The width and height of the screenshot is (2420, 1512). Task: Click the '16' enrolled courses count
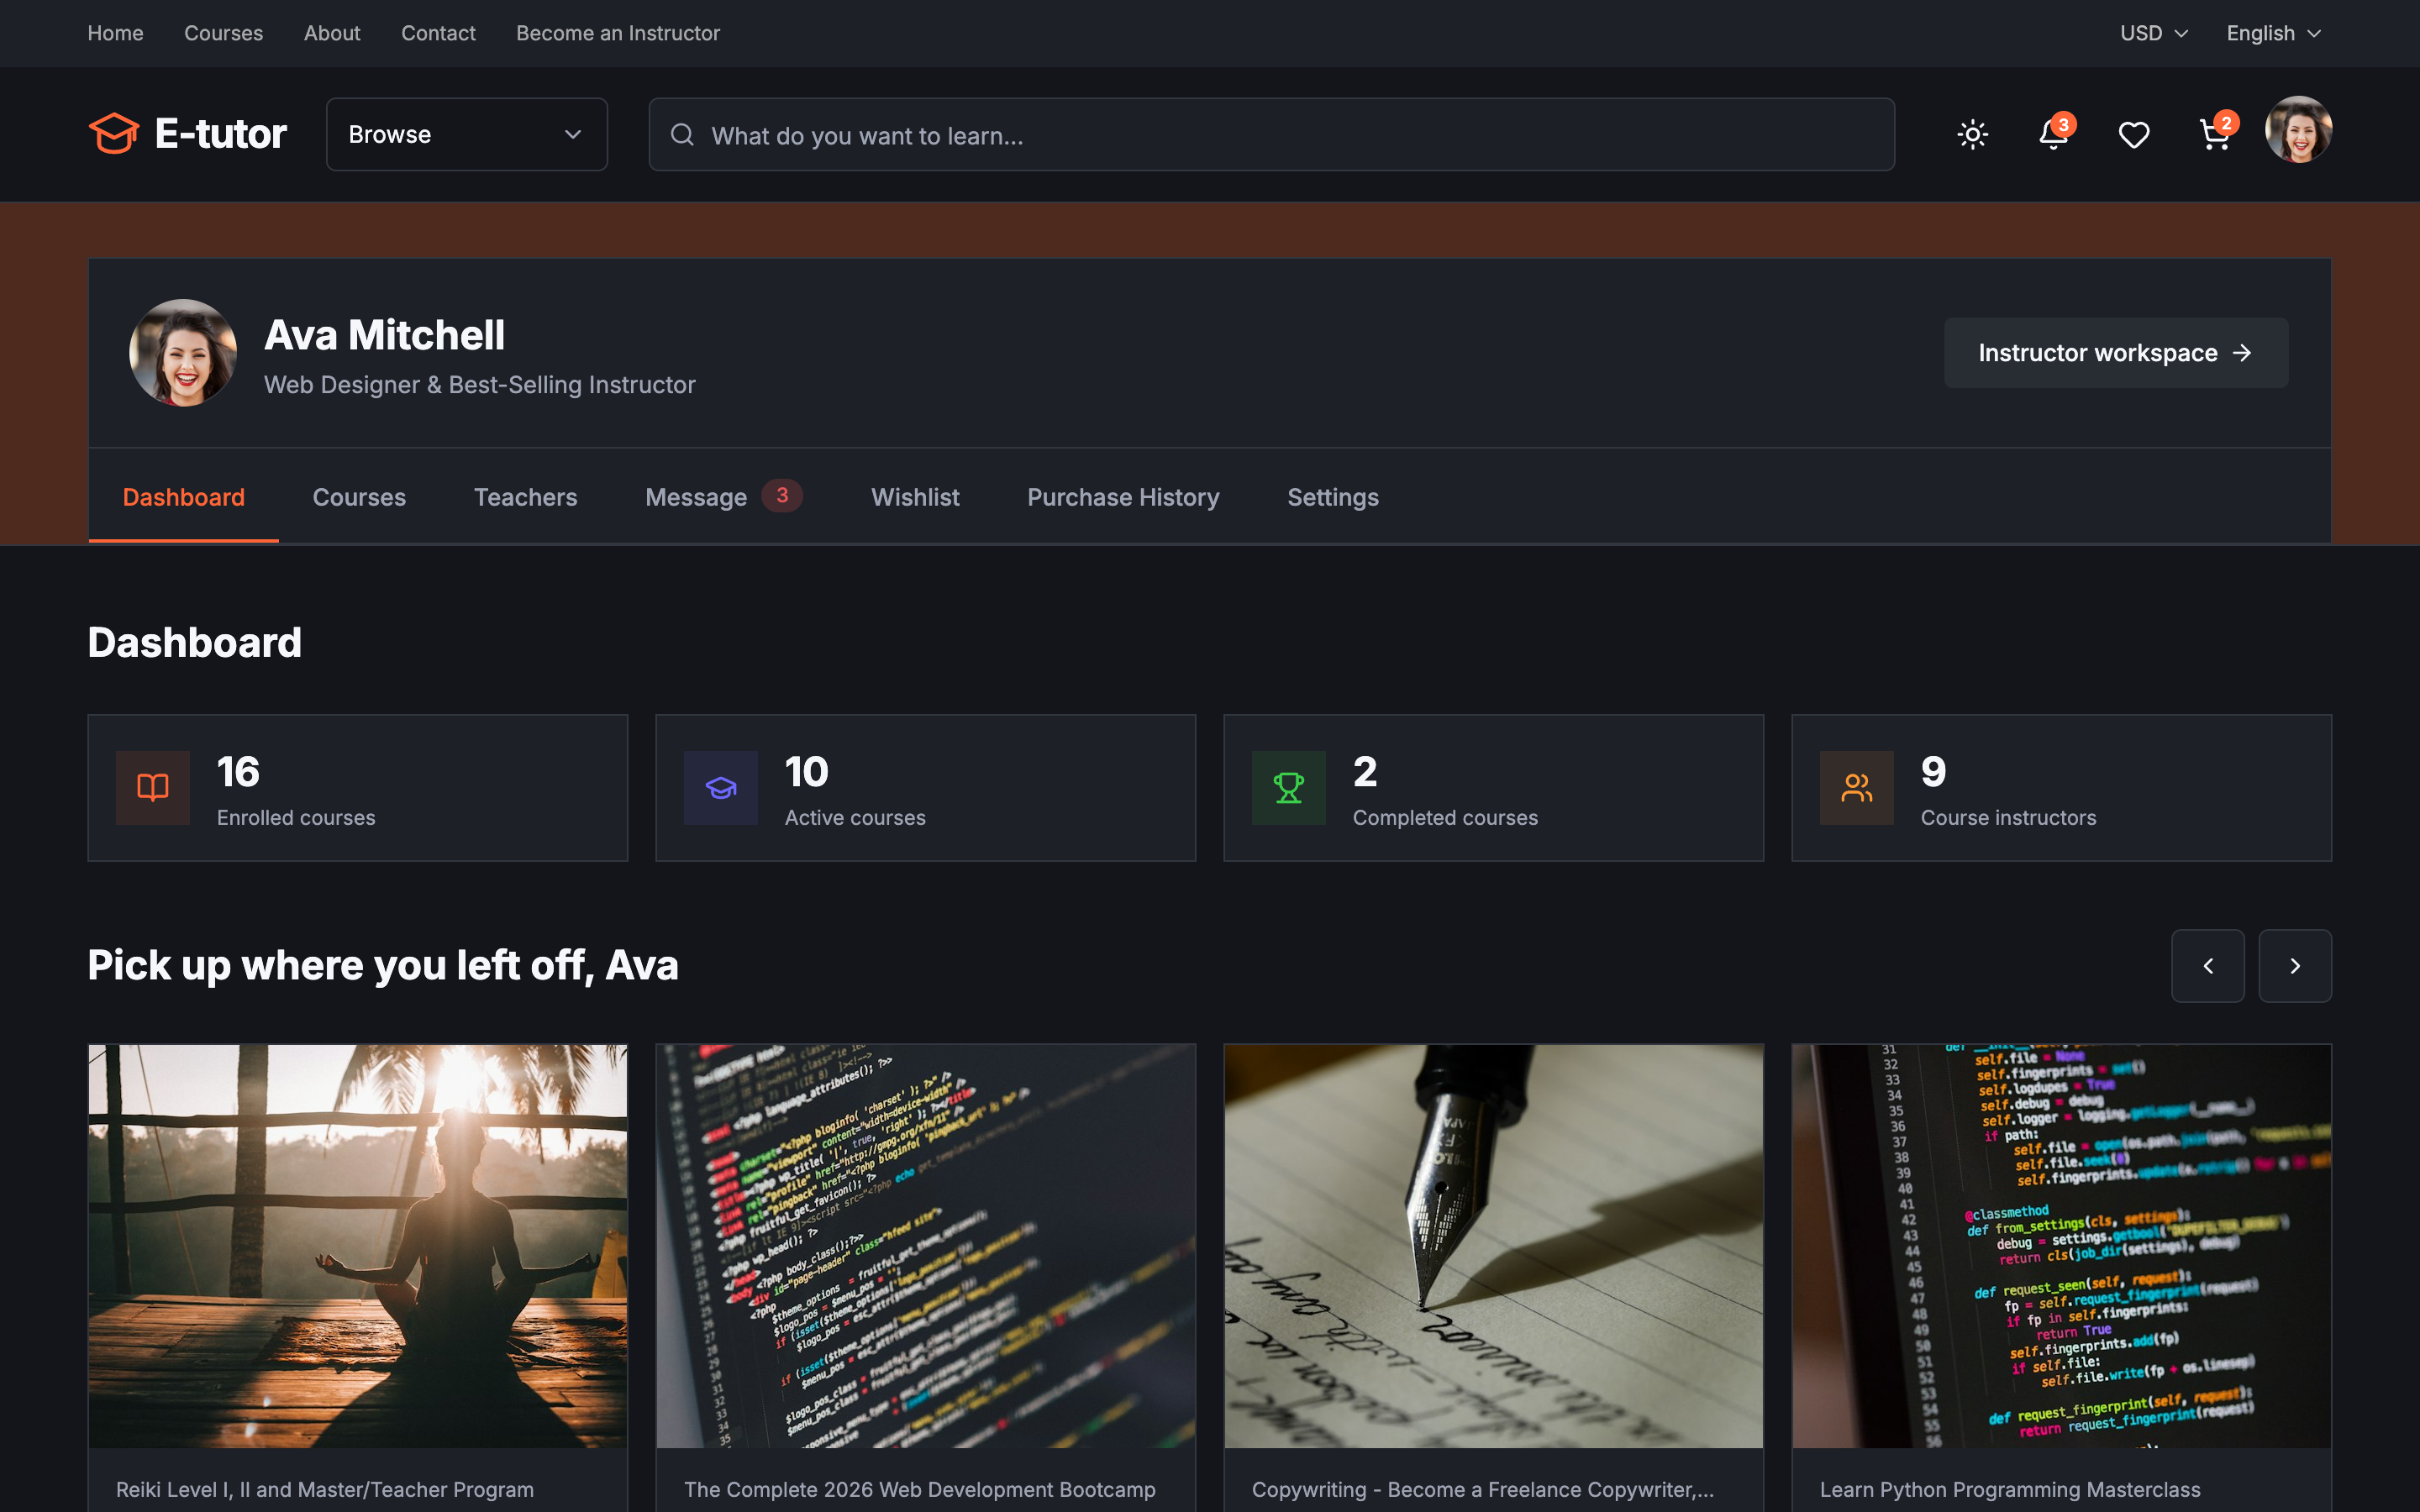pos(238,771)
